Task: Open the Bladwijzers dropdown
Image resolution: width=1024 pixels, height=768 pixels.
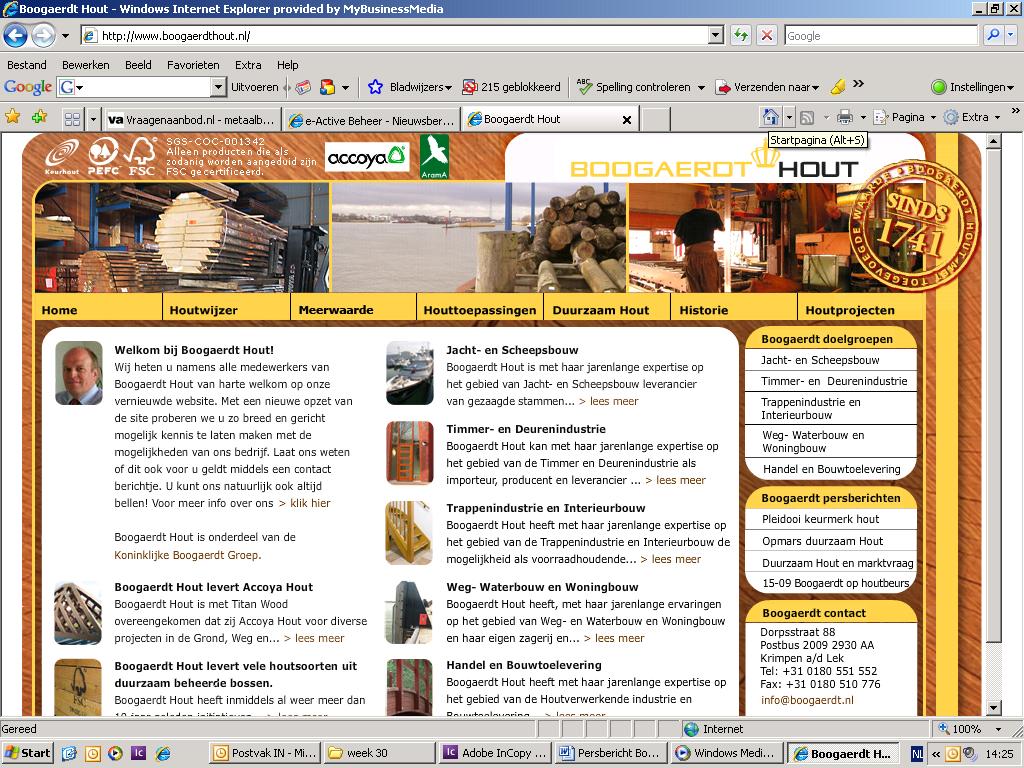Action: (409, 87)
